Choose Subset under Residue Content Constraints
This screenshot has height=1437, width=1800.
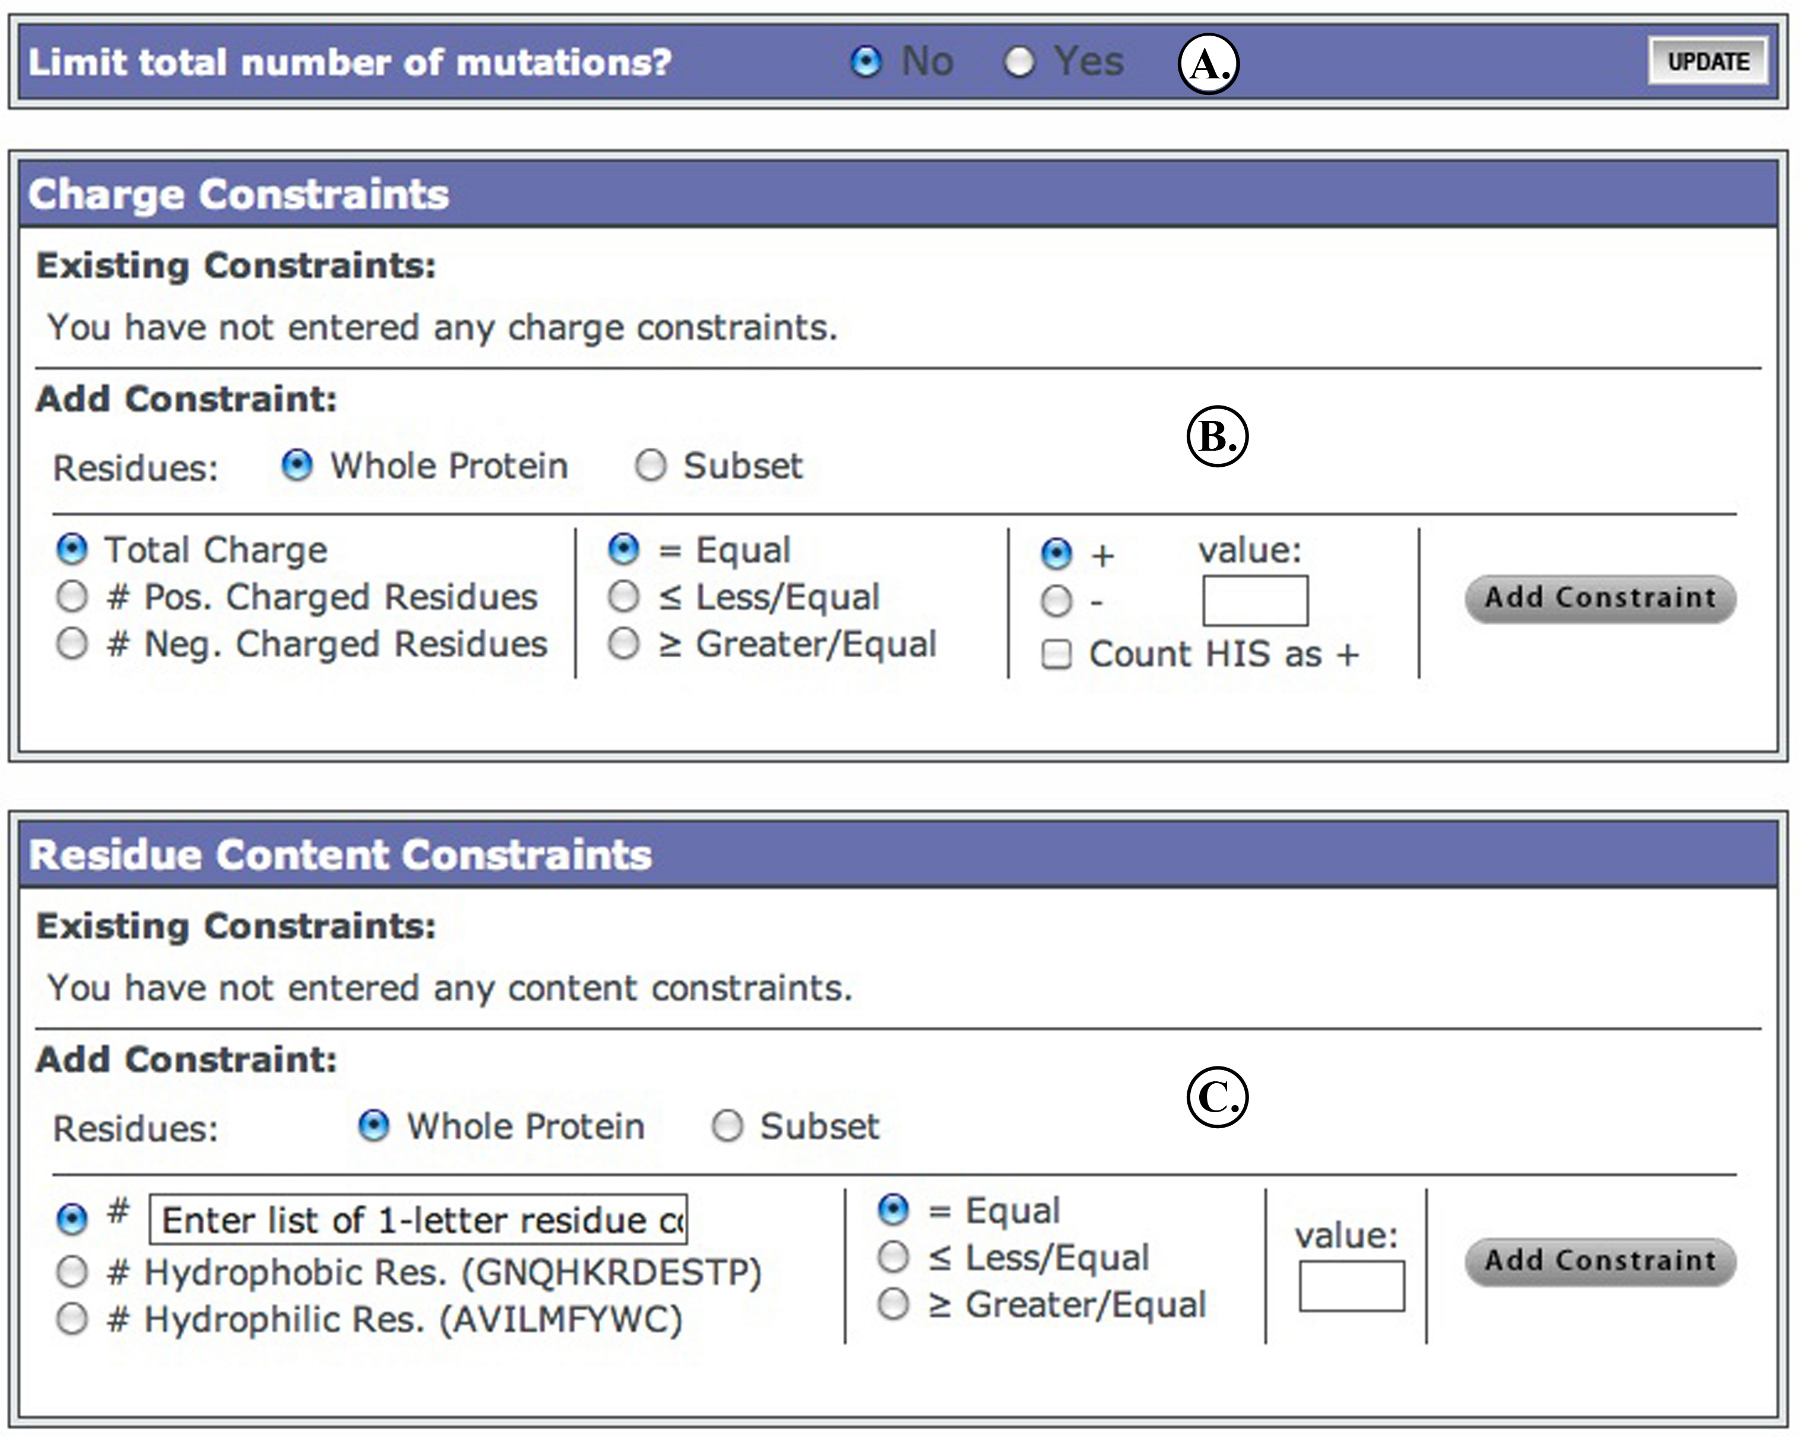point(727,1126)
